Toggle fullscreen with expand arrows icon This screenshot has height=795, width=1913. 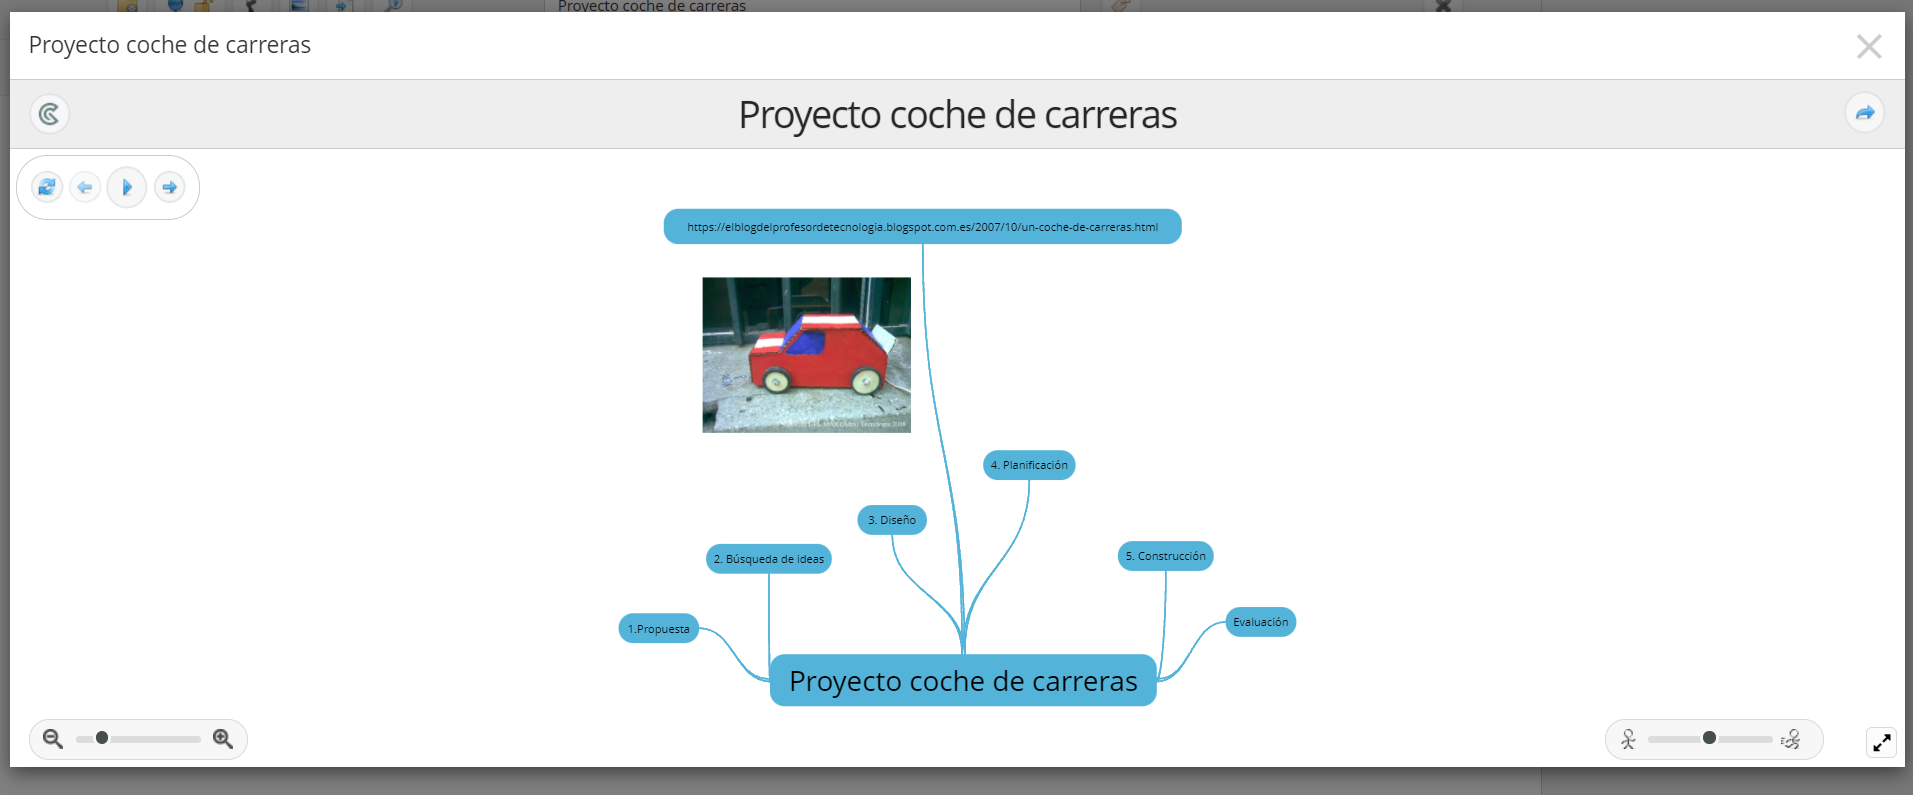click(1881, 742)
